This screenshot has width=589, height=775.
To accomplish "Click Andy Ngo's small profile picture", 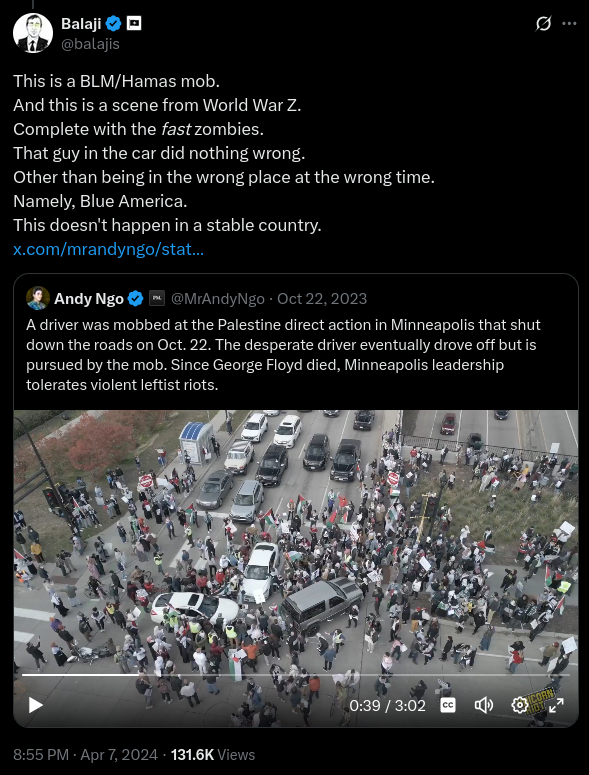I will (x=38, y=298).
